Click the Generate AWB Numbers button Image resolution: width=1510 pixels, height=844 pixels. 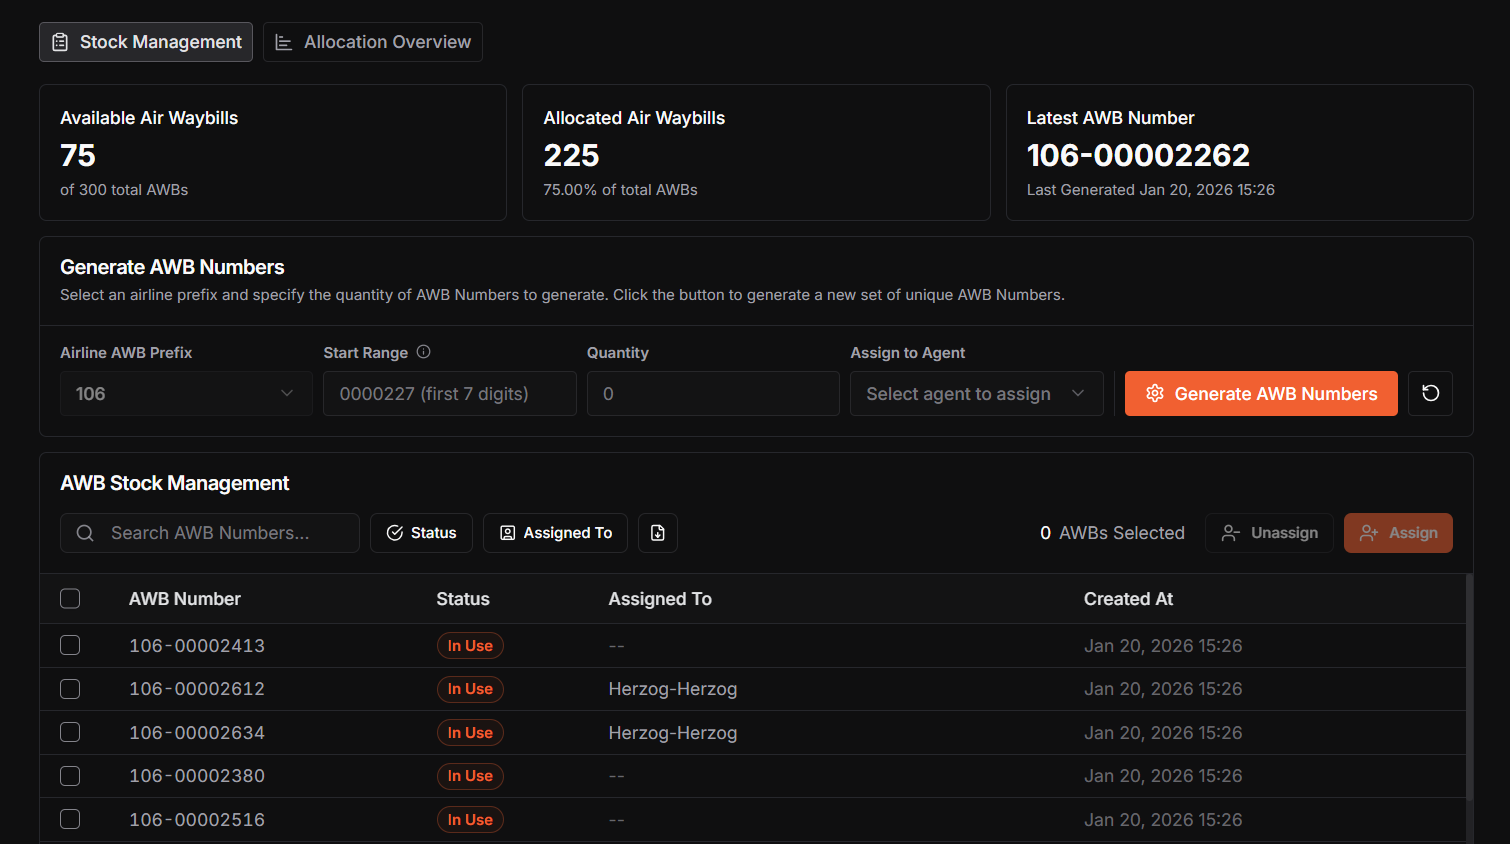(x=1261, y=393)
